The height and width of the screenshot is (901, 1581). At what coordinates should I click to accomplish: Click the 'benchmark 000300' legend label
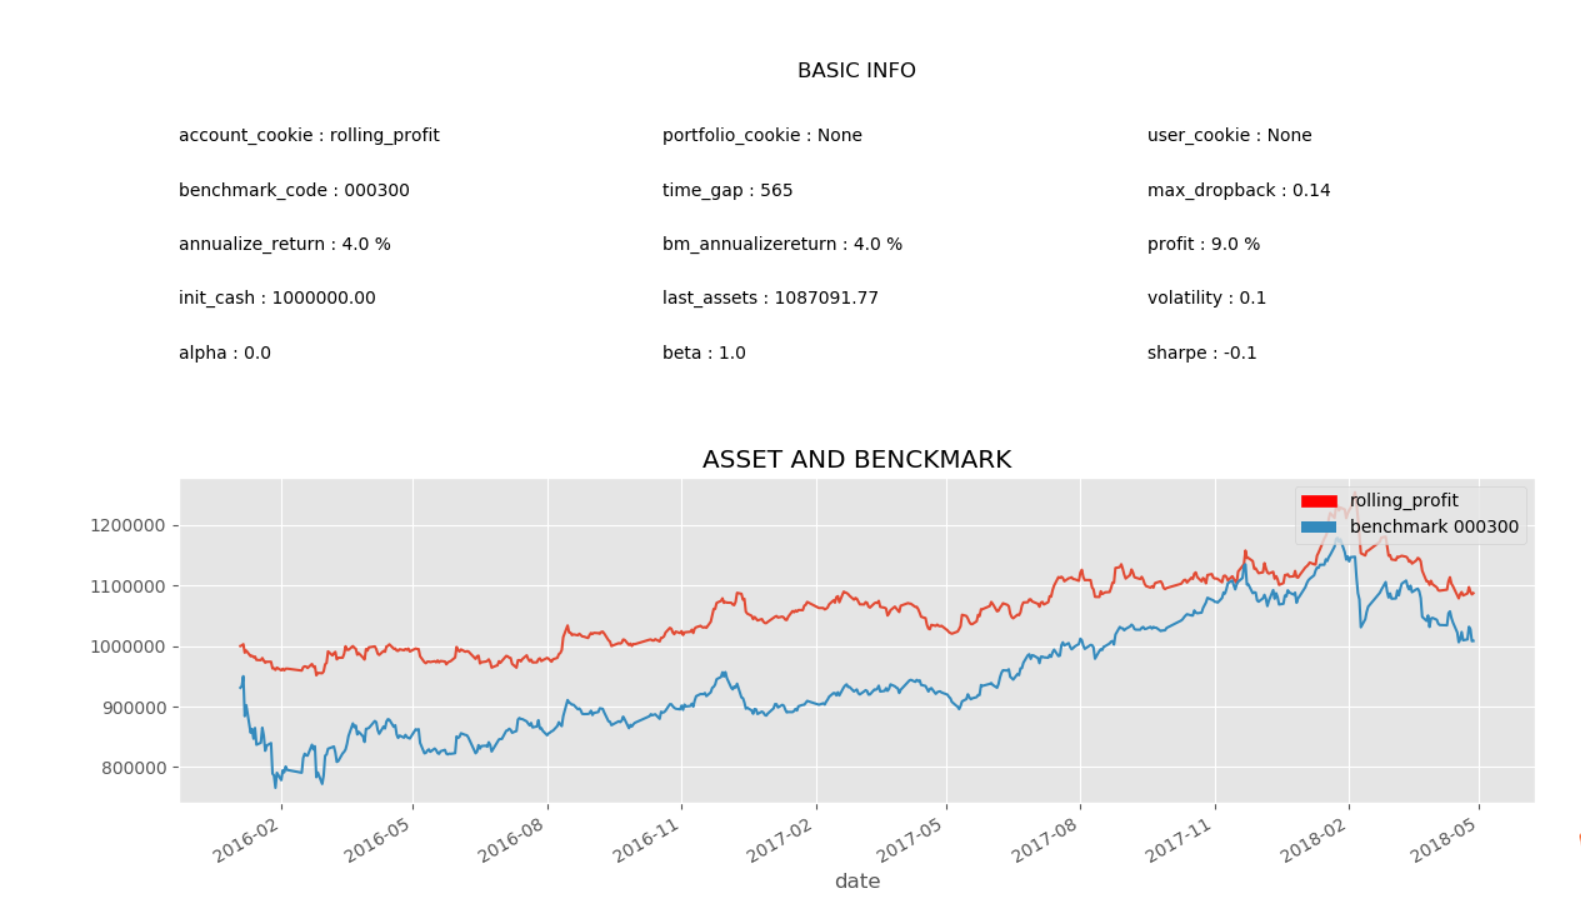click(1434, 527)
